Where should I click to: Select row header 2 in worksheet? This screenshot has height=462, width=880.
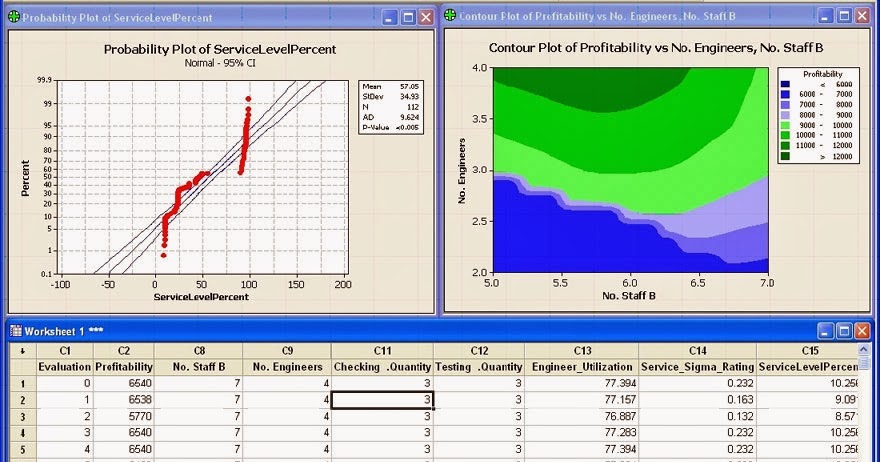(x=23, y=400)
